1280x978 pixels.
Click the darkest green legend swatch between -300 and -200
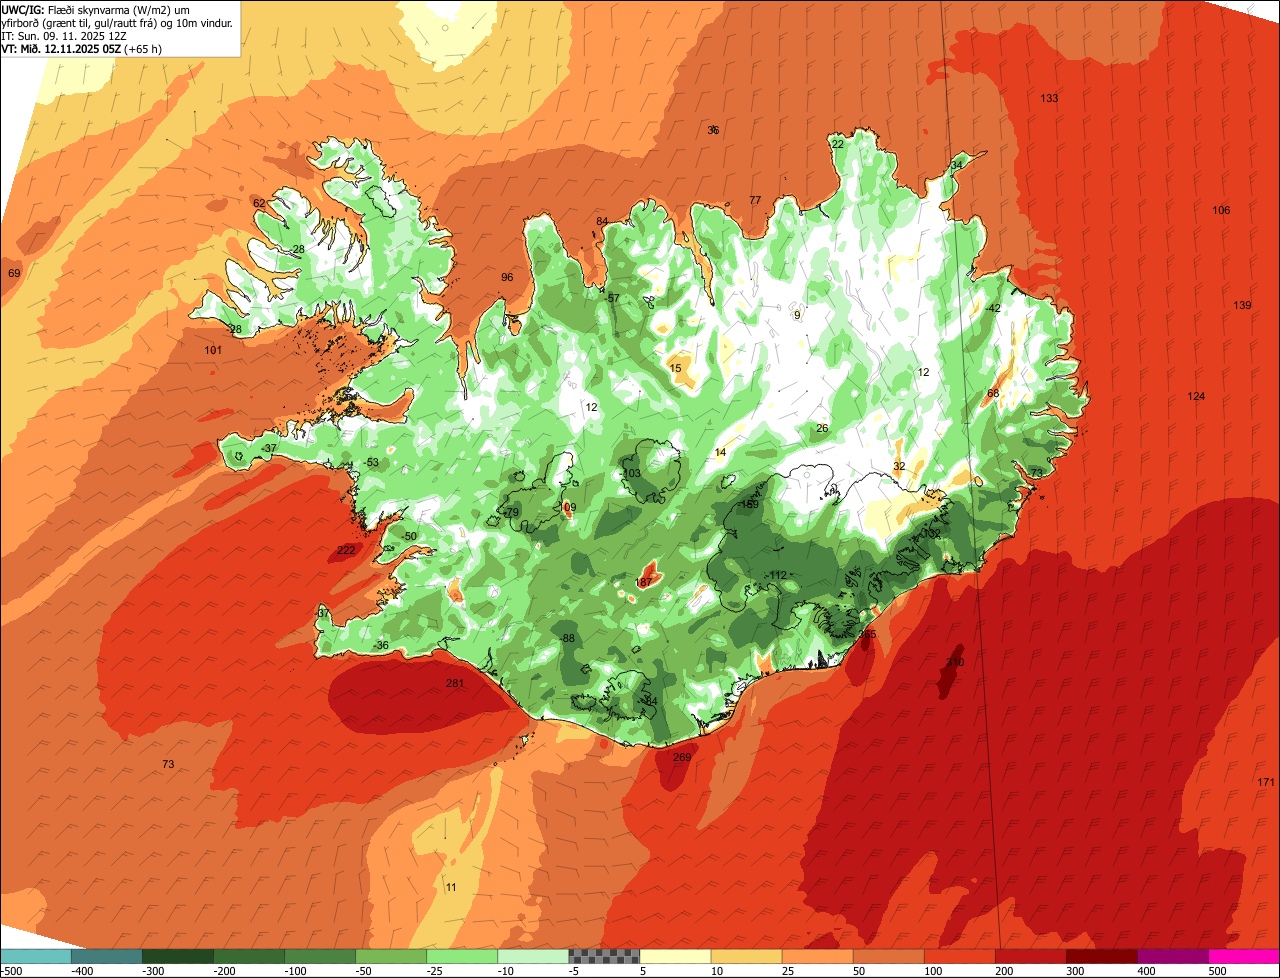click(177, 956)
